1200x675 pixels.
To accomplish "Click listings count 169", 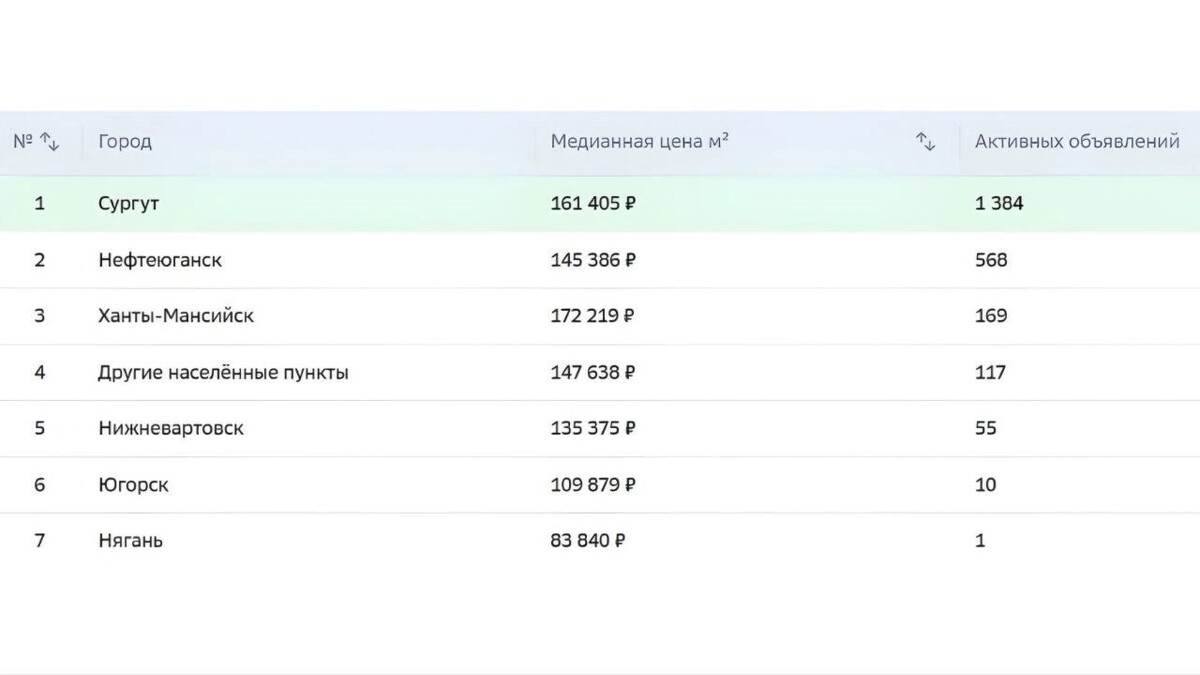I will click(x=991, y=316).
